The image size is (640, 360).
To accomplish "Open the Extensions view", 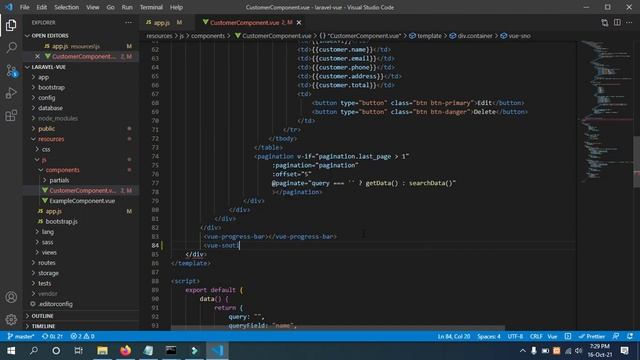I will pos(11,116).
